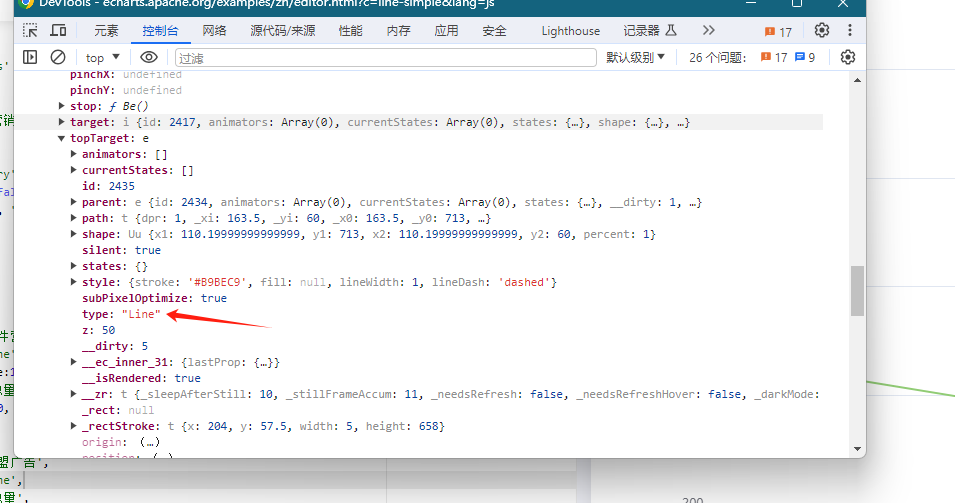Toggle the device toolbar icon
Viewport: 955px width, 503px height.
coord(59,31)
